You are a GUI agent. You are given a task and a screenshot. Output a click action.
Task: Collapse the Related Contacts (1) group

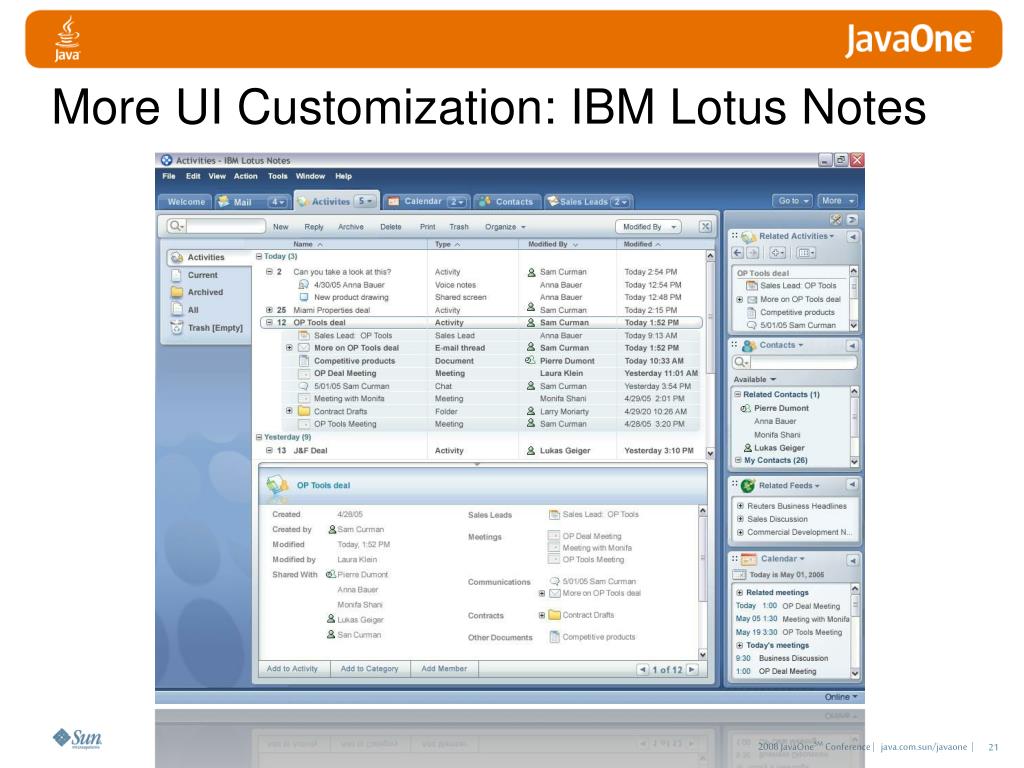pyautogui.click(x=738, y=394)
